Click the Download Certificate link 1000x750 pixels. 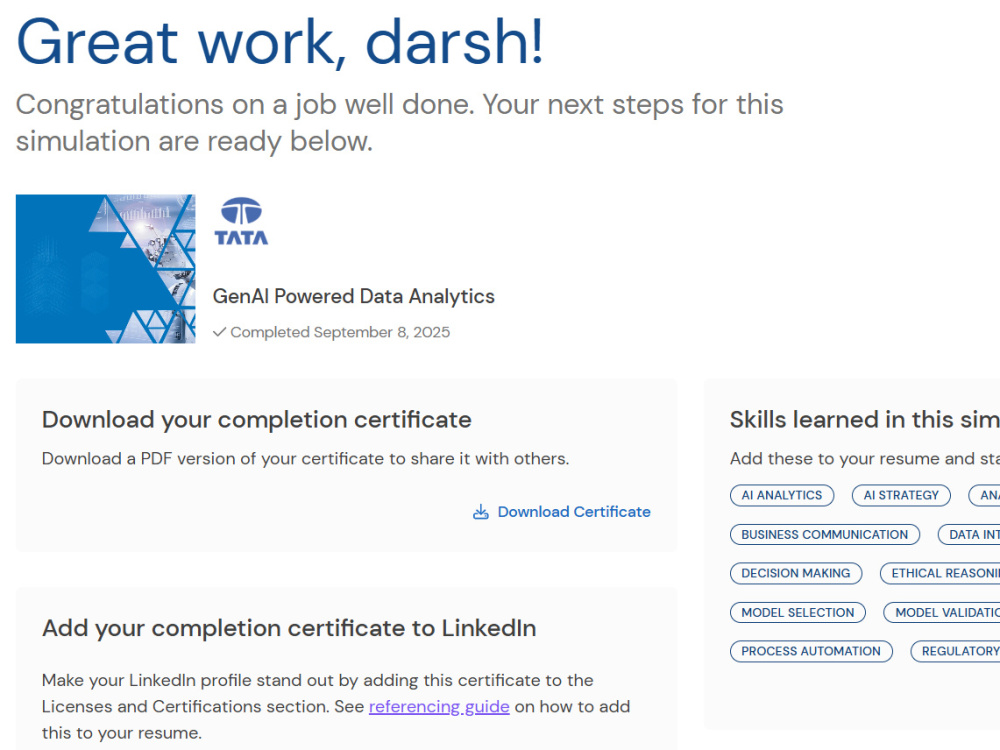click(561, 511)
